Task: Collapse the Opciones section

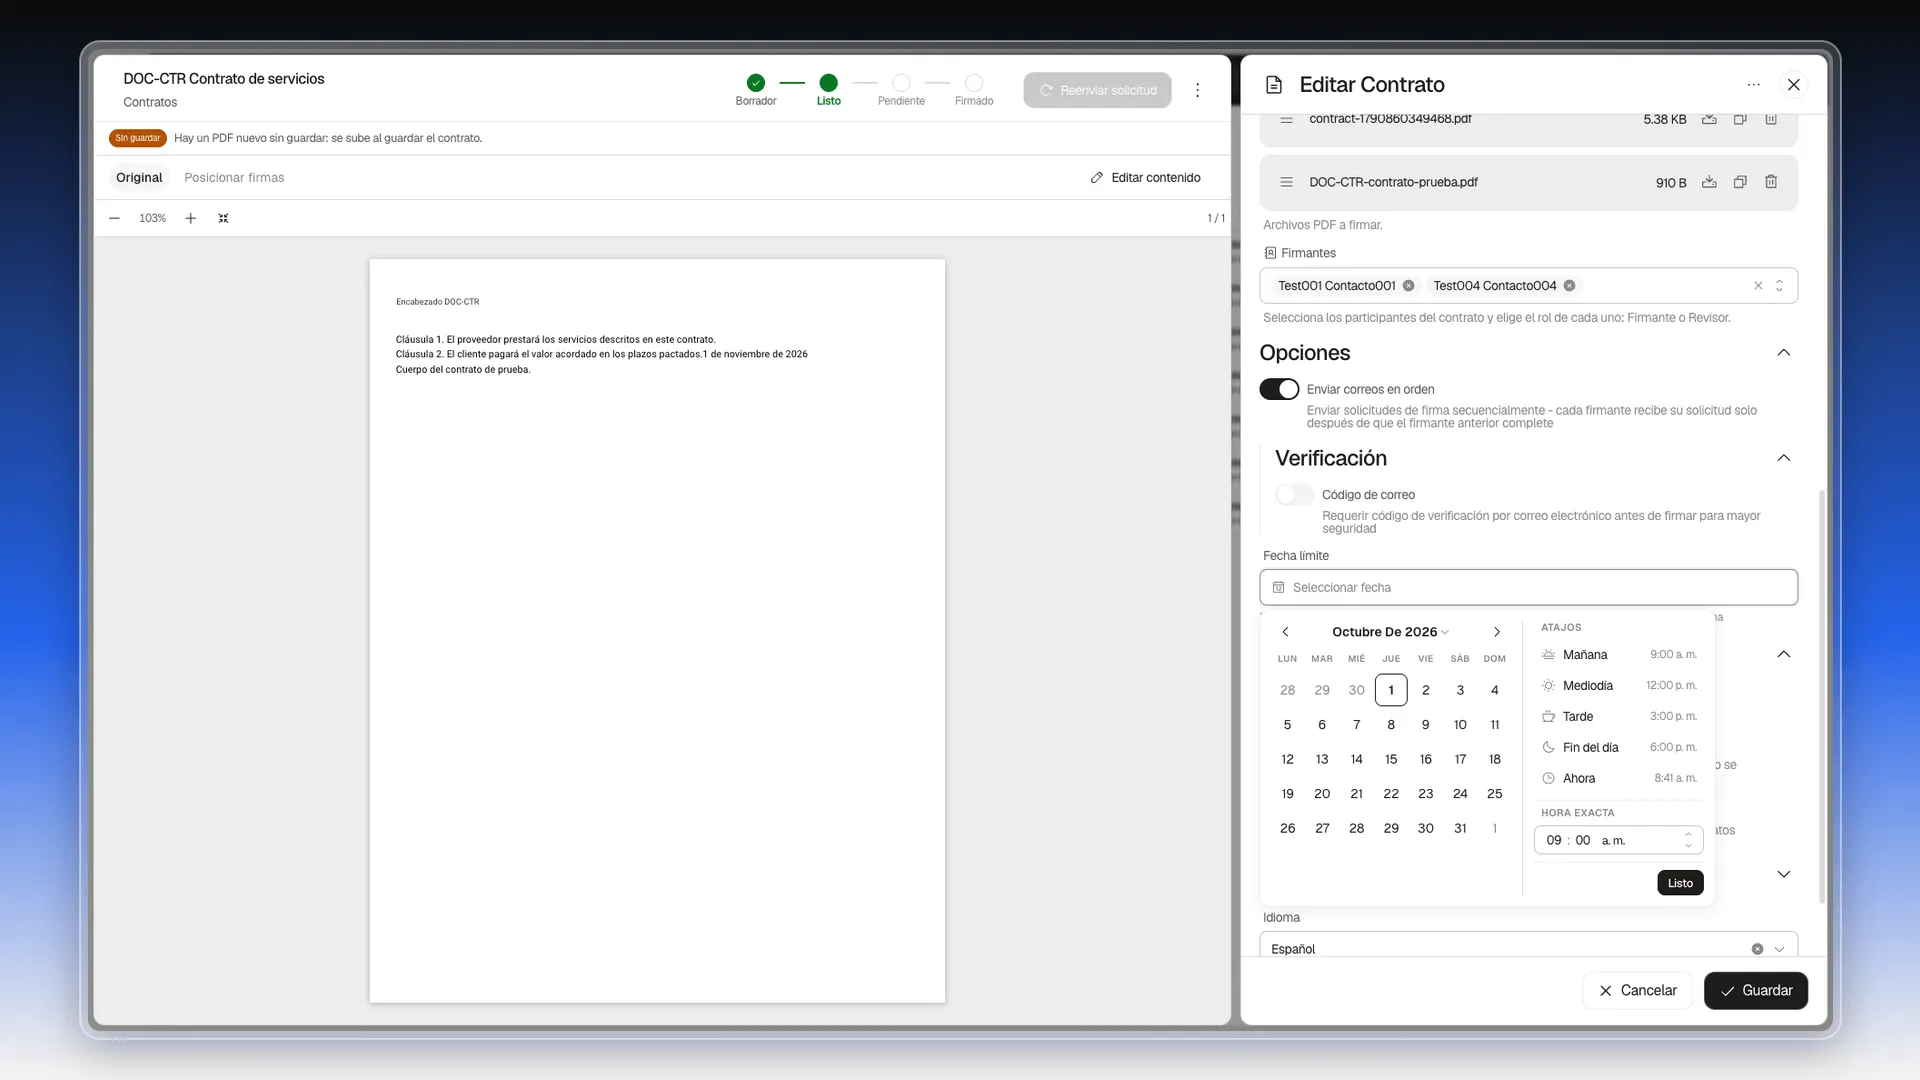Action: point(1783,353)
